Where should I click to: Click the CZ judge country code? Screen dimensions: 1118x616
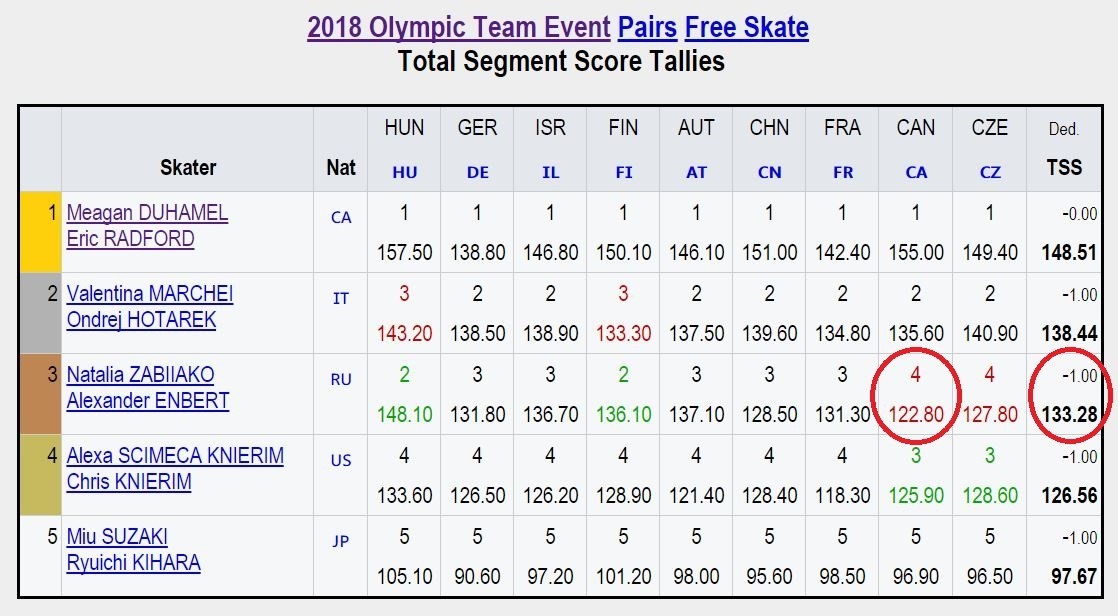click(990, 173)
